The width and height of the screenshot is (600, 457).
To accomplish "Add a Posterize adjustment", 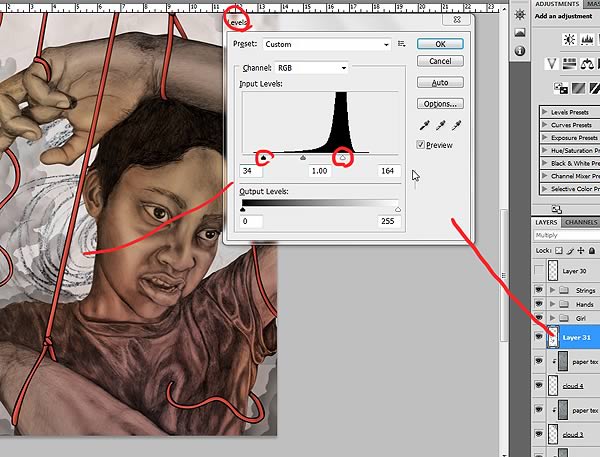I will point(579,88).
